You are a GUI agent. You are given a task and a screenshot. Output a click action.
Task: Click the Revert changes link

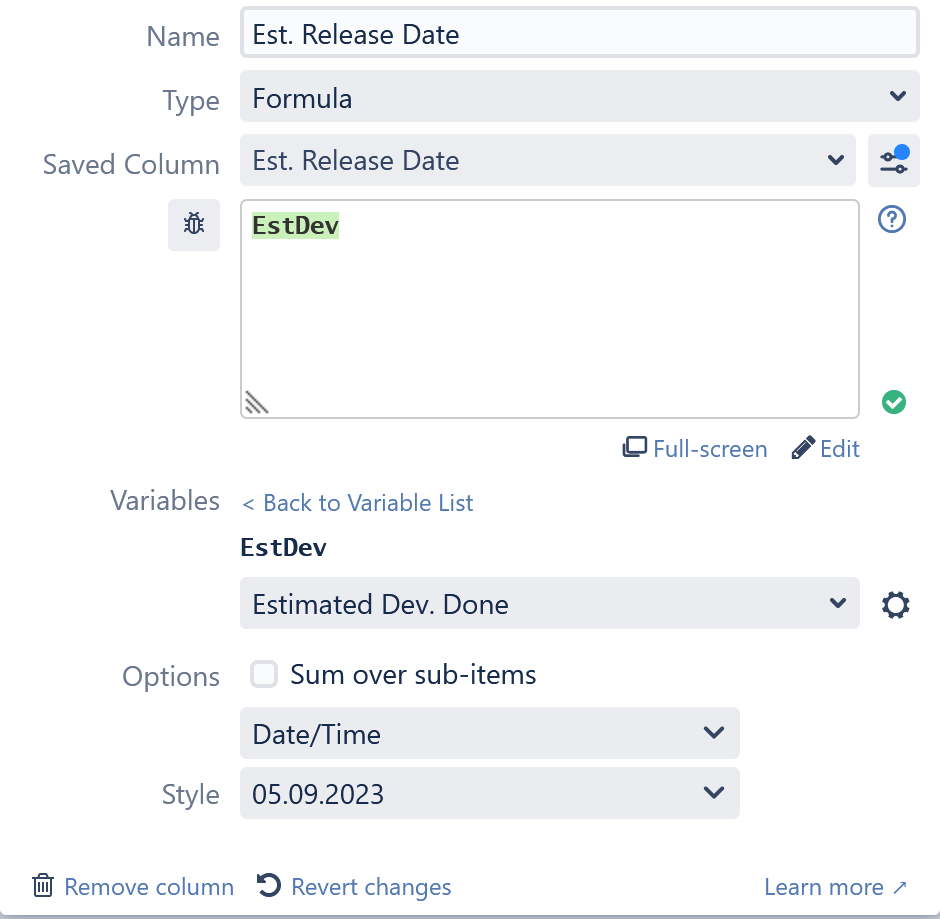(x=370, y=886)
